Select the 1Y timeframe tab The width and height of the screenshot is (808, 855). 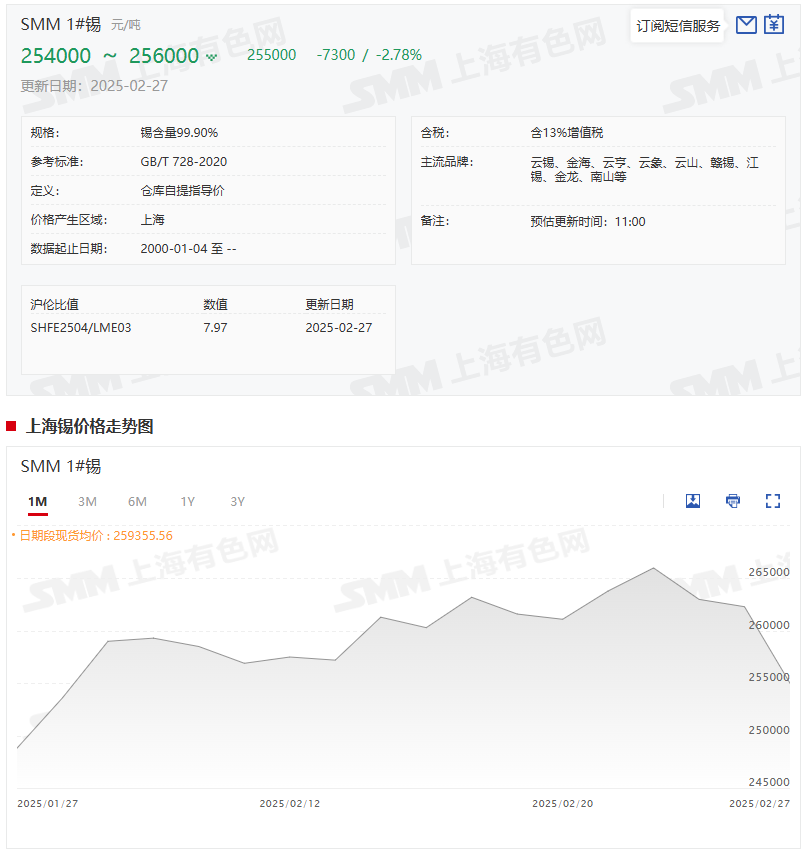tap(187, 501)
